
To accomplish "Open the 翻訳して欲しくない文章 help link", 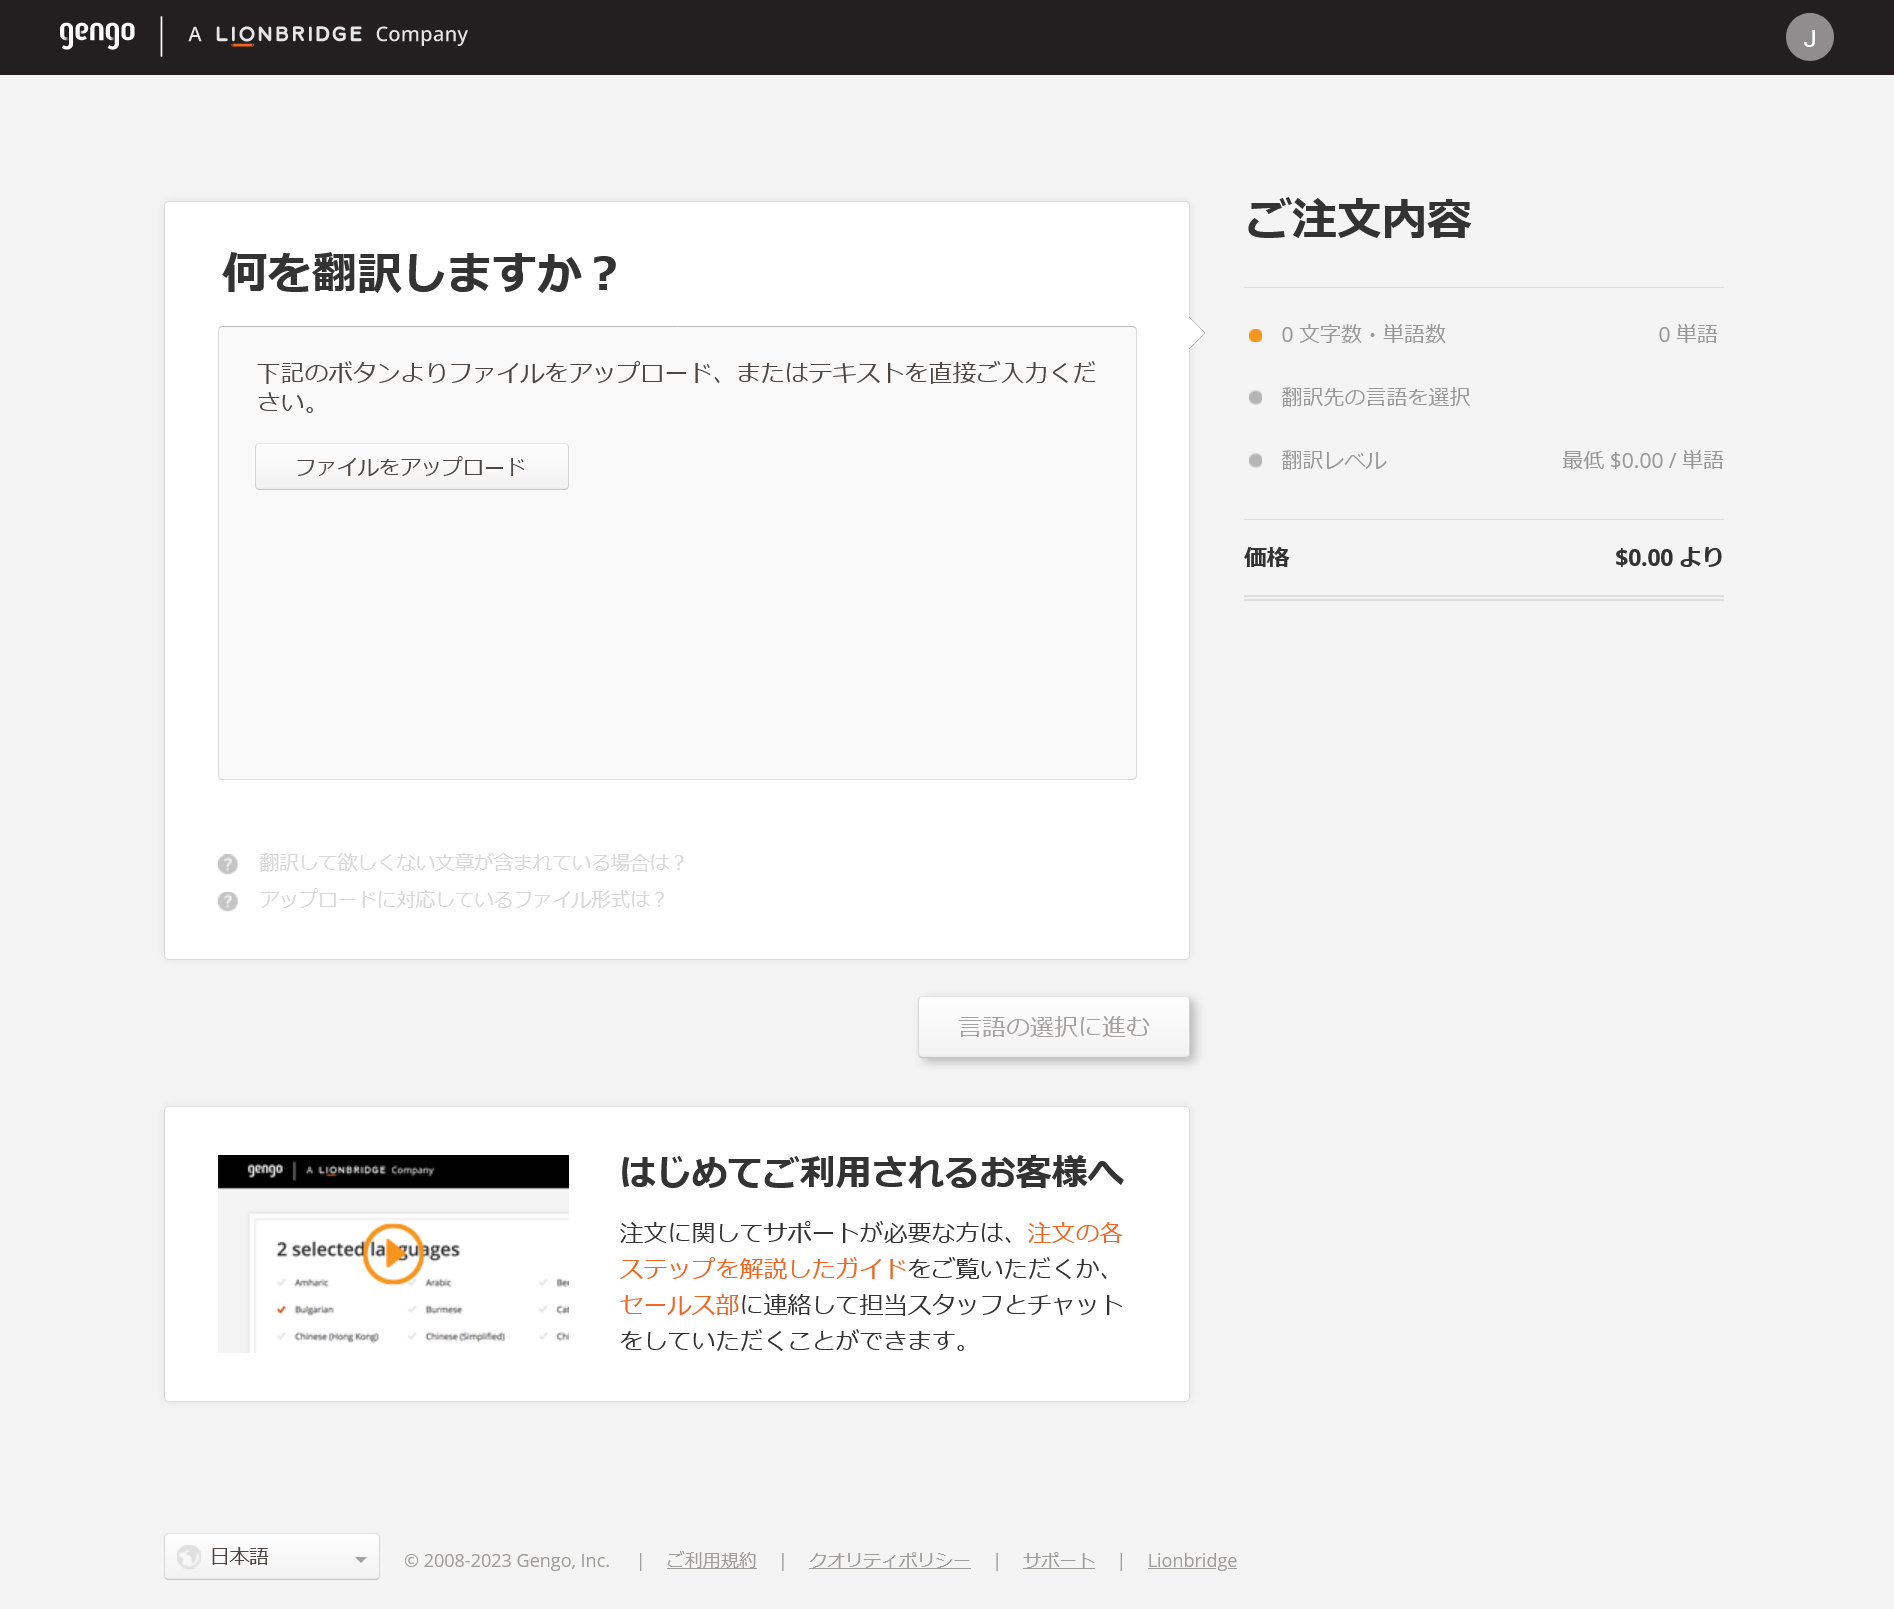I will [x=471, y=863].
